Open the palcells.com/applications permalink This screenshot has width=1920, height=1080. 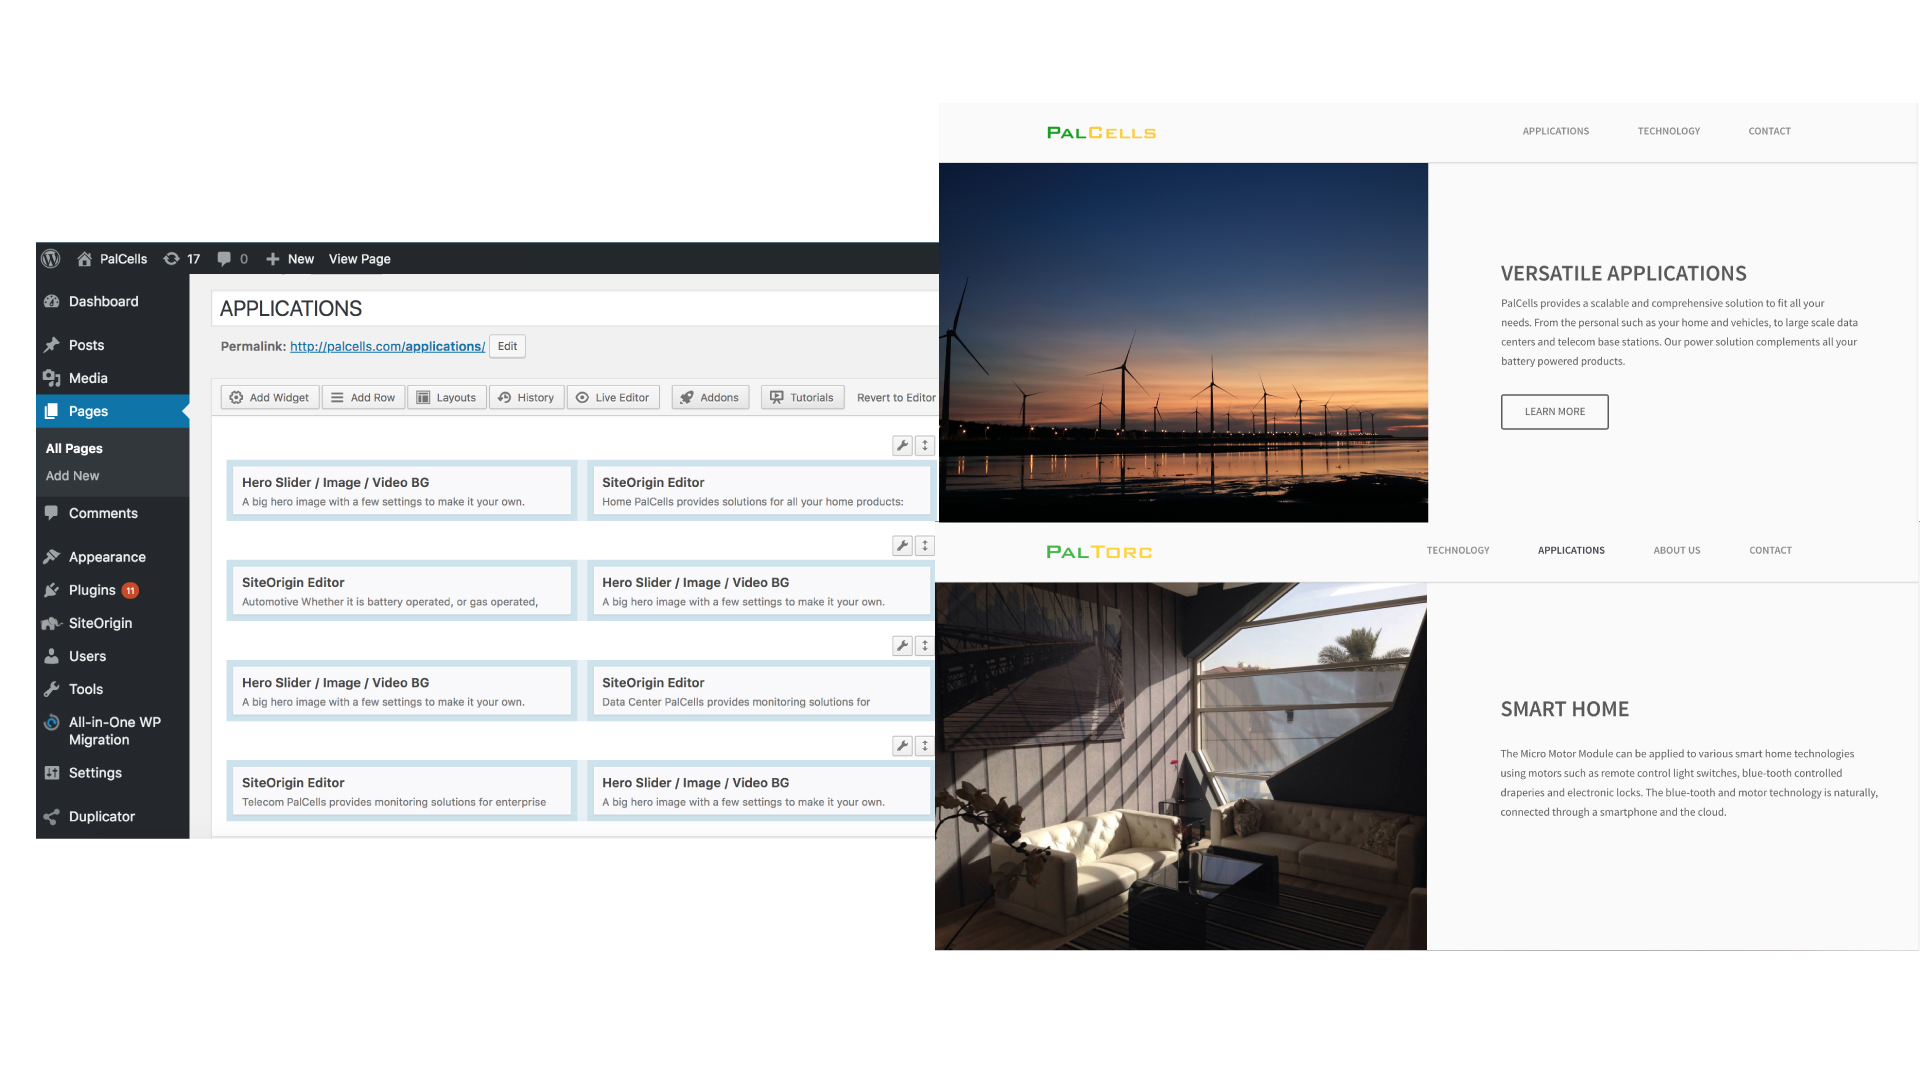[387, 346]
